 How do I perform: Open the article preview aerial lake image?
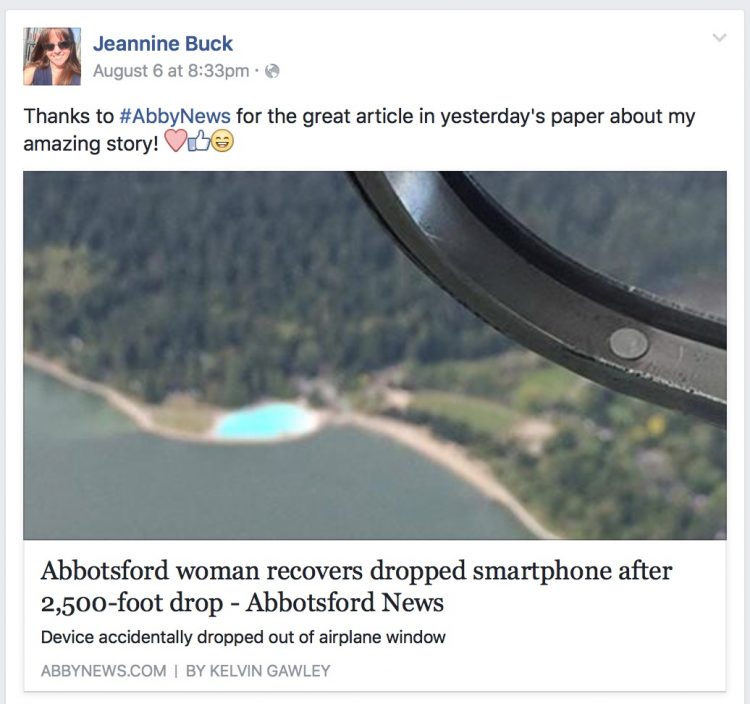pos(375,355)
